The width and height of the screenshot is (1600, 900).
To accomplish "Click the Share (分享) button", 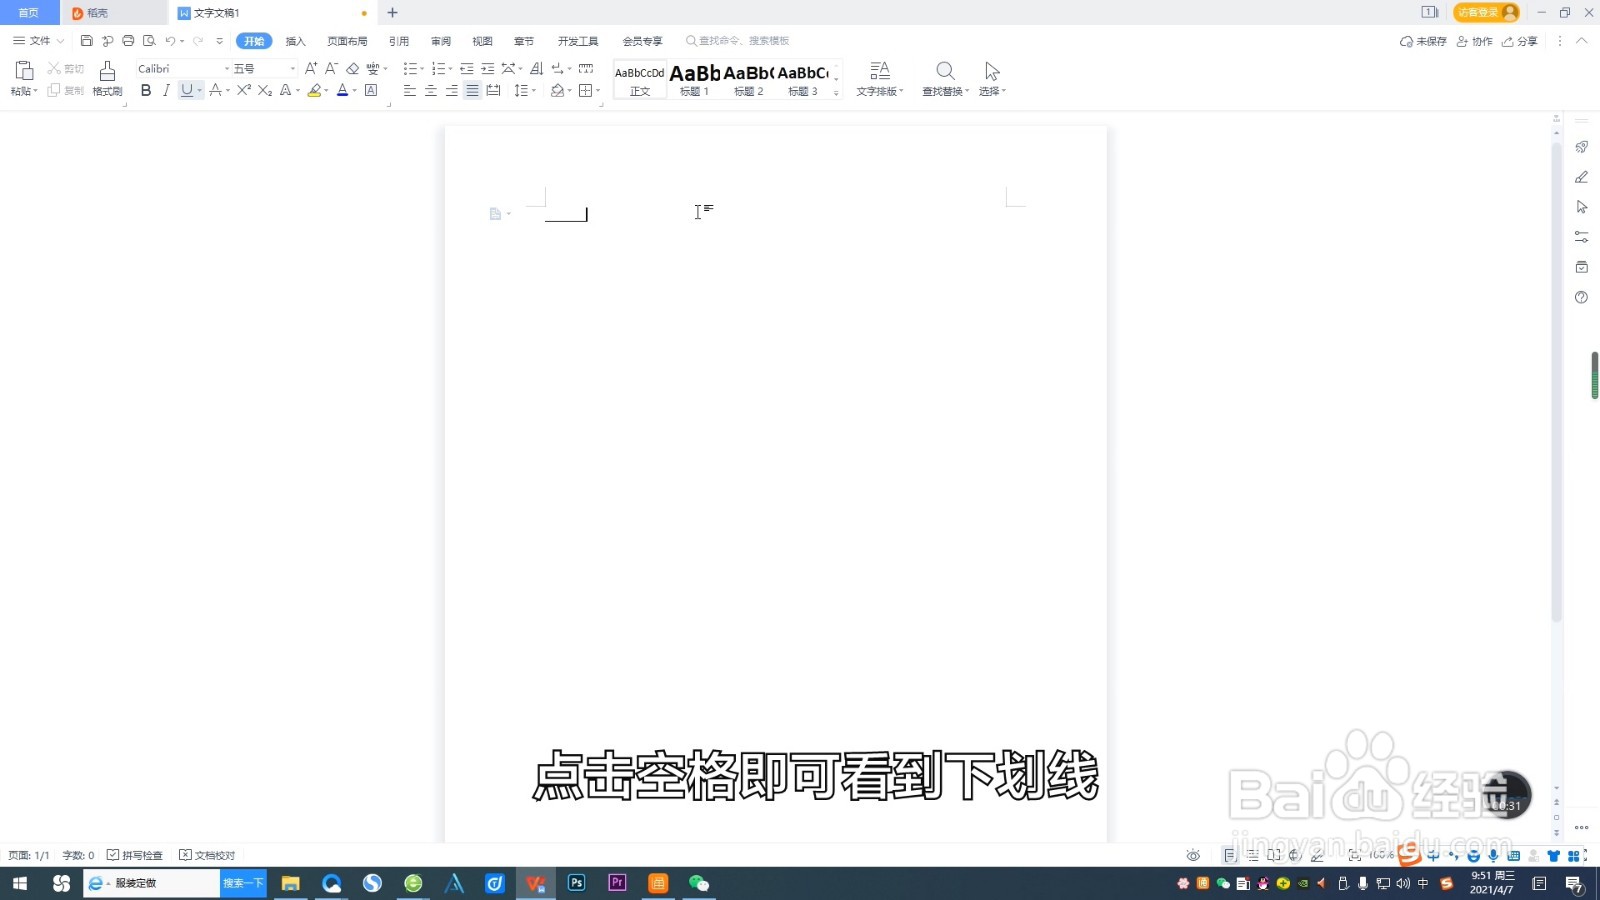I will [1520, 41].
